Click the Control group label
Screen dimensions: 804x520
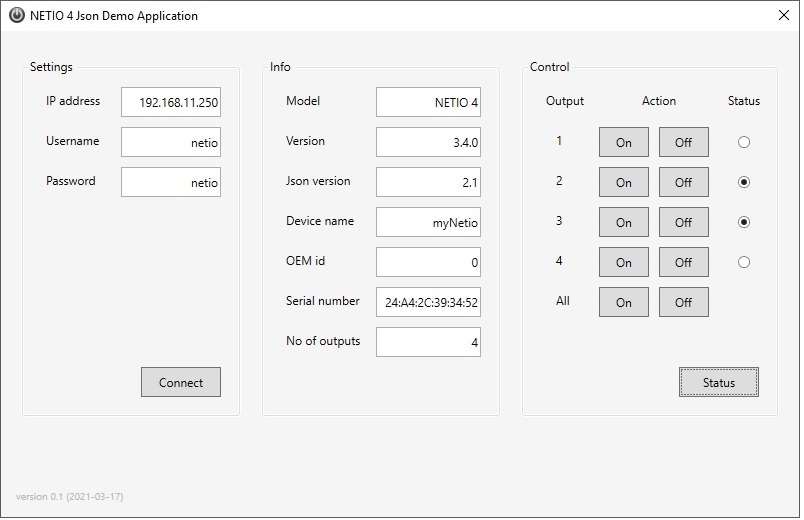pos(550,67)
